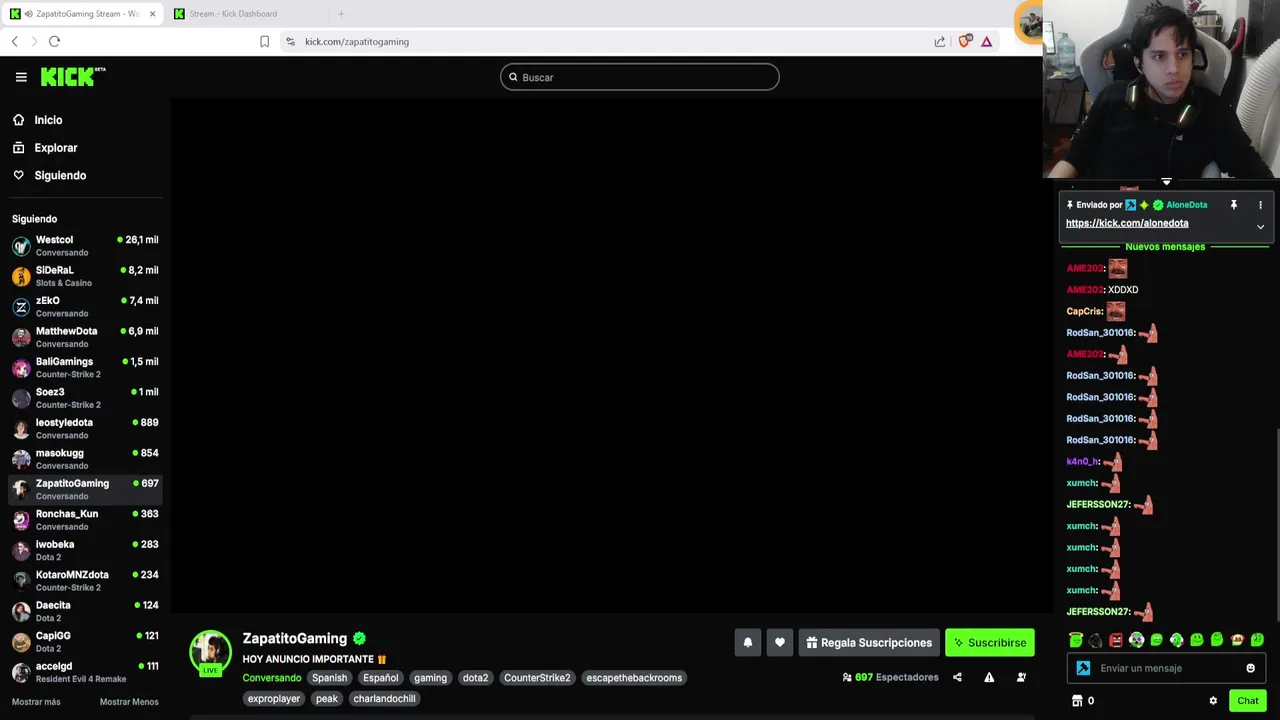
Task: Open zEkO's channel in the following list
Action: (x=85, y=307)
